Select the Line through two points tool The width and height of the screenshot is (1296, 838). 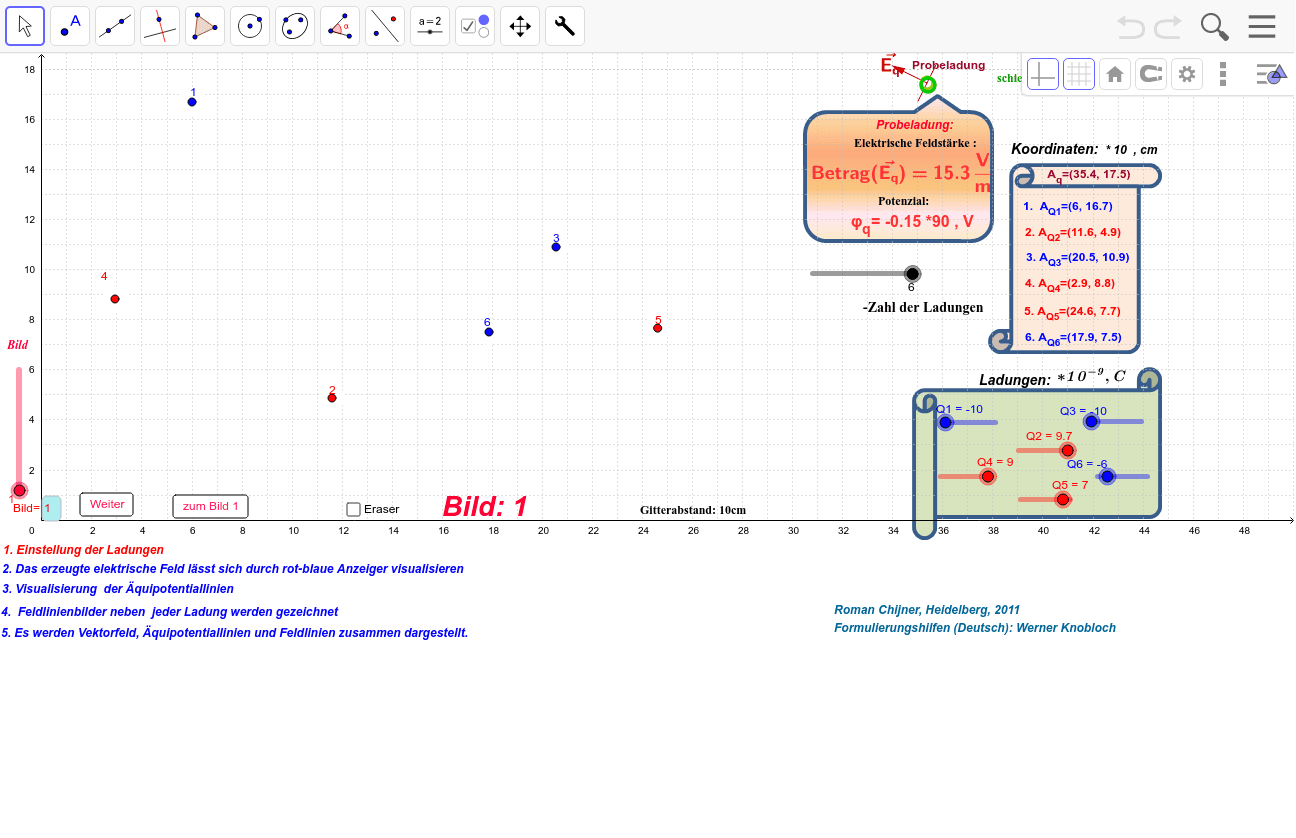[115, 26]
